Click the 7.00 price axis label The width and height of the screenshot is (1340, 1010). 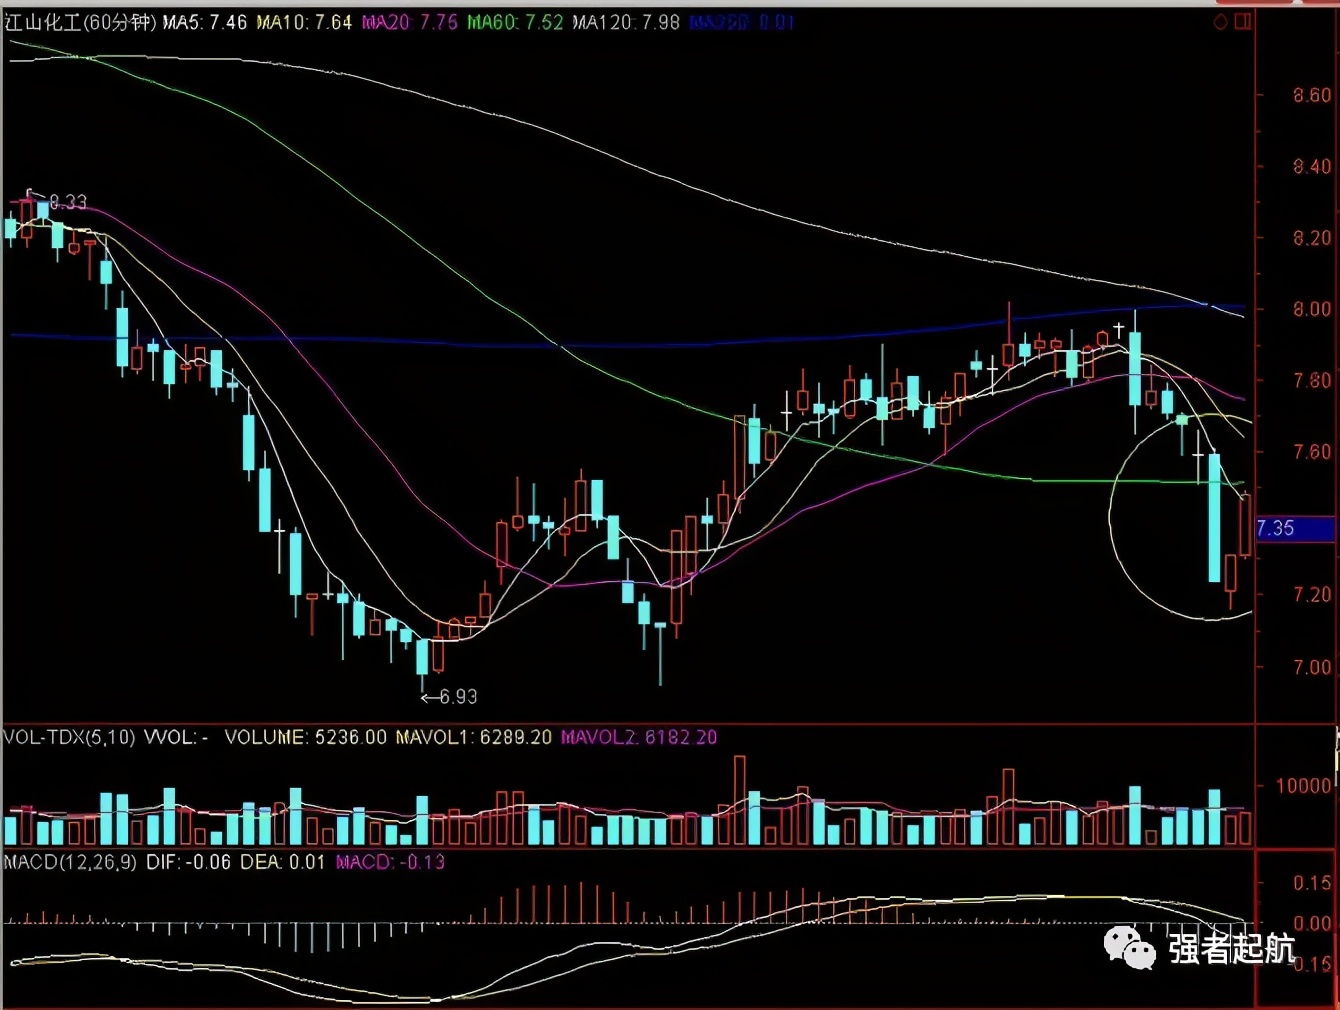tap(1312, 667)
